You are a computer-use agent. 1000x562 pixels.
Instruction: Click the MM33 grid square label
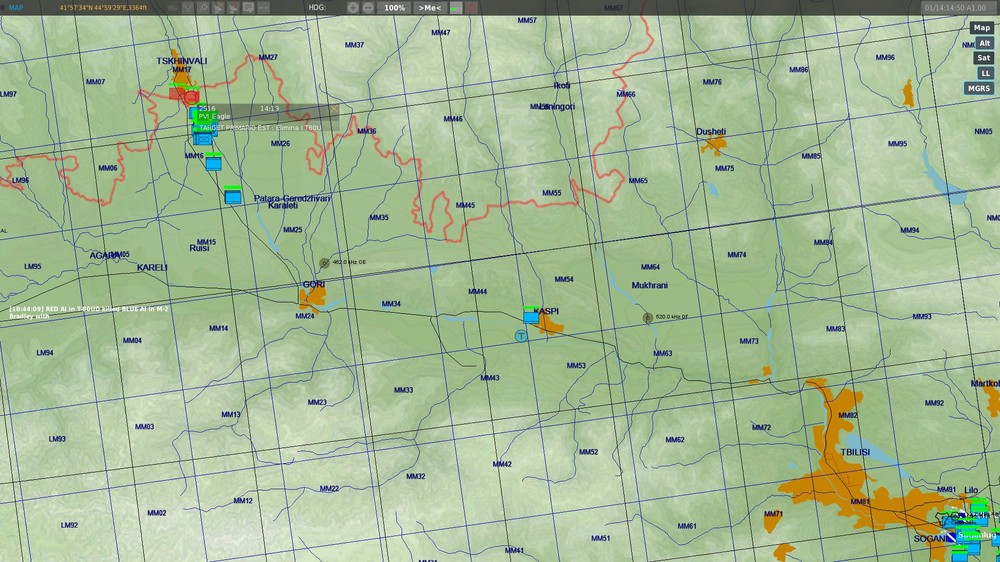coord(403,390)
